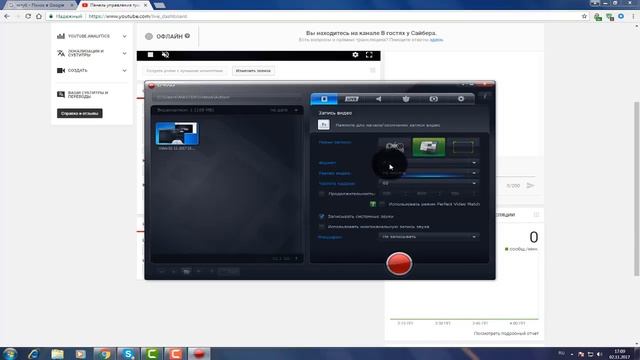
Task: Open the audio recording tab in Action
Action: click(x=379, y=99)
